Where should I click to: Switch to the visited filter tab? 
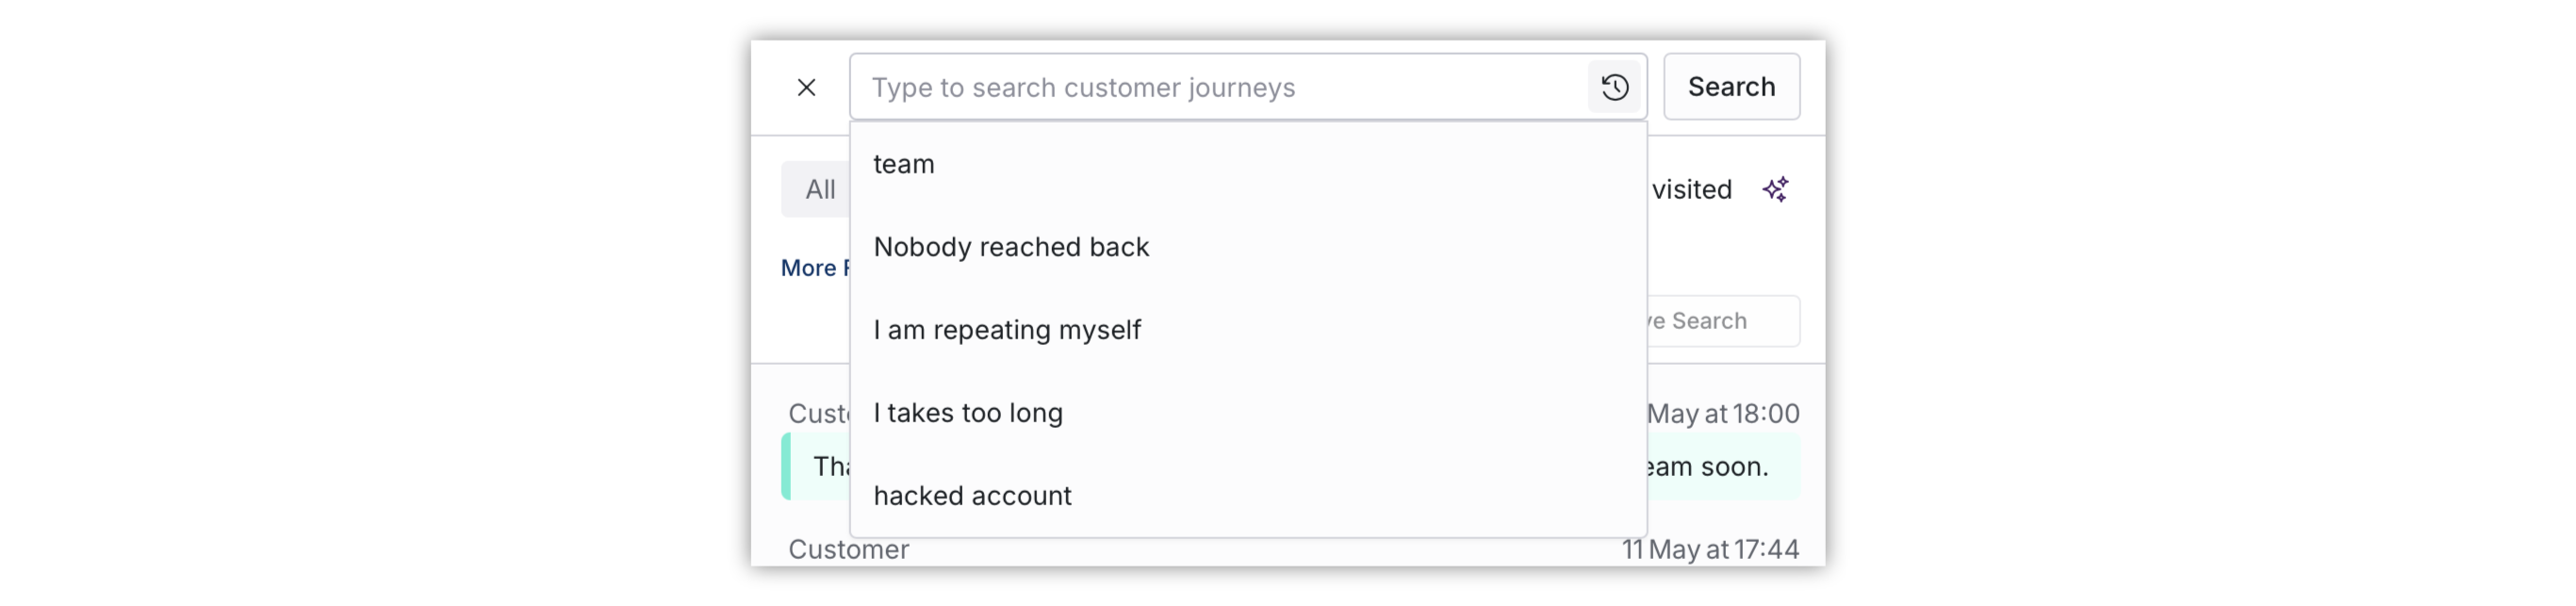pos(1691,189)
